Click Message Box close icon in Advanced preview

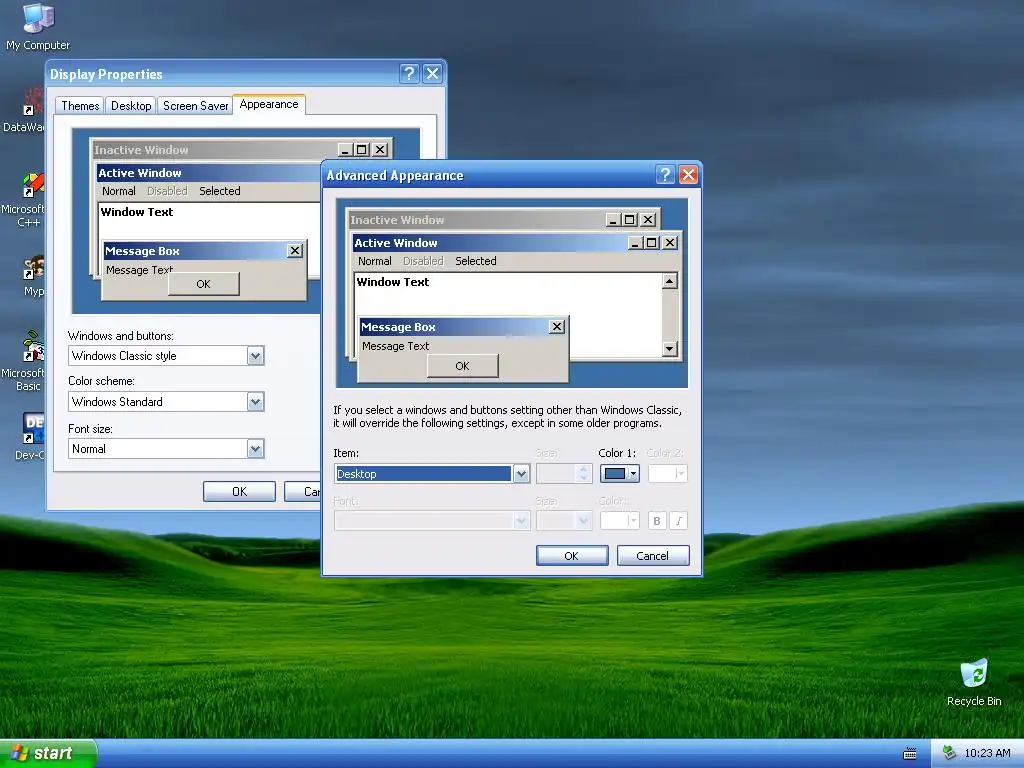click(556, 327)
